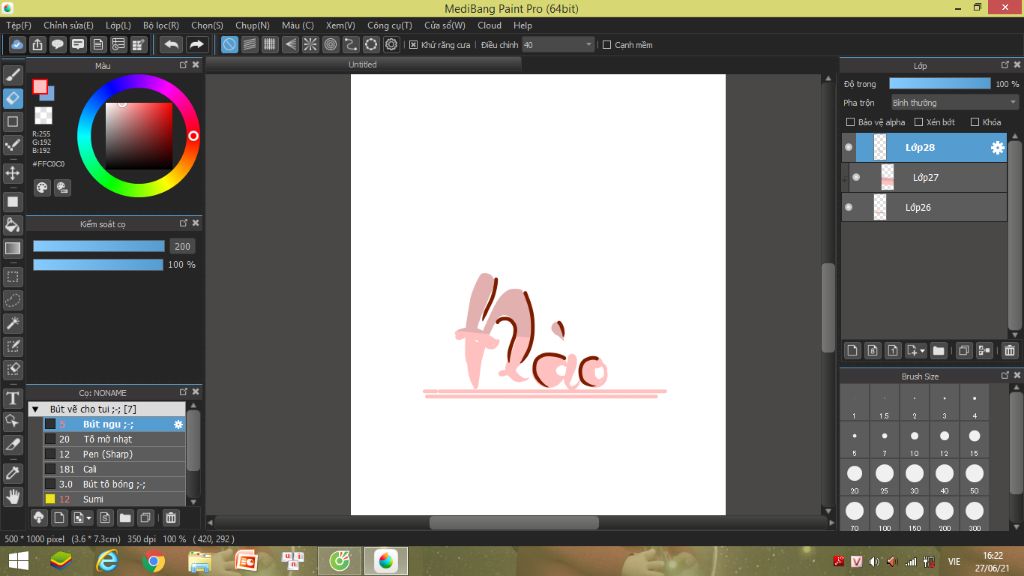Open the Tệp(F) menu

(19, 25)
